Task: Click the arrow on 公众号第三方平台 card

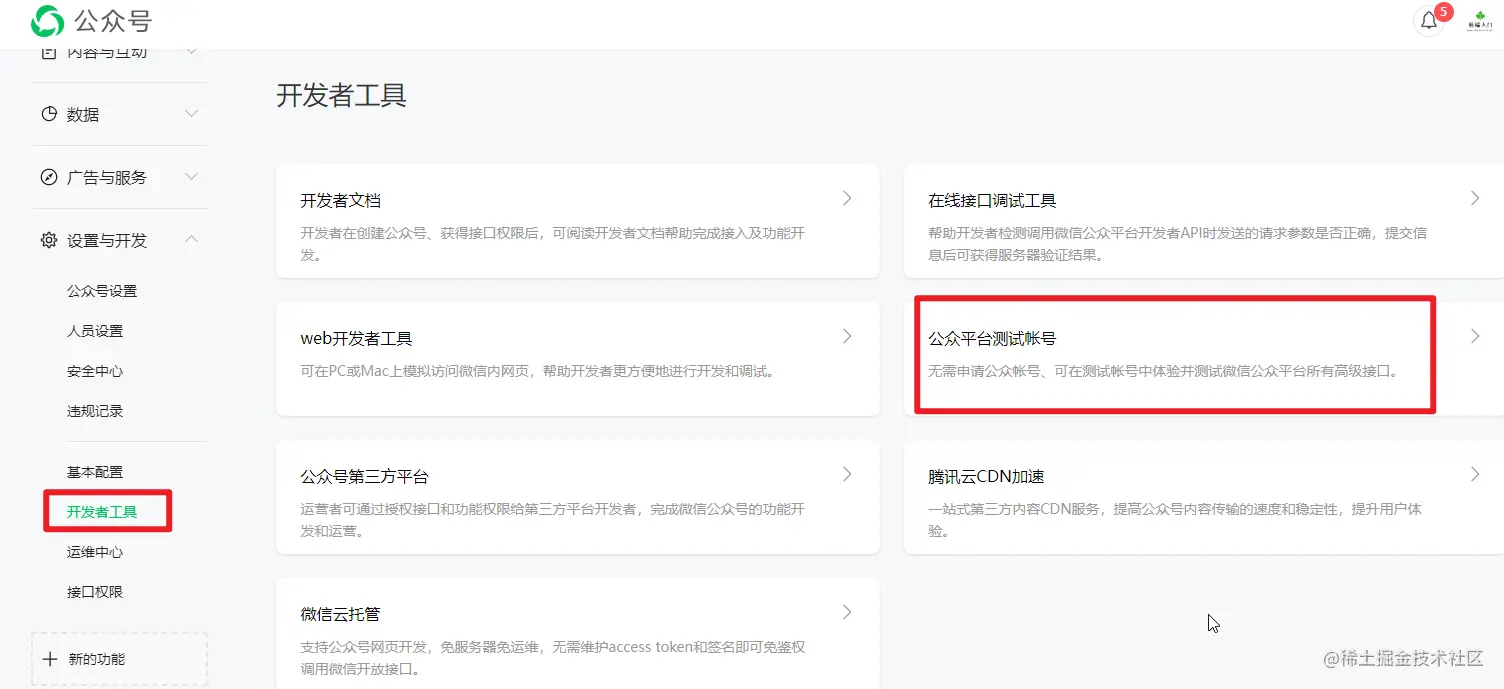Action: pyautogui.click(x=847, y=474)
